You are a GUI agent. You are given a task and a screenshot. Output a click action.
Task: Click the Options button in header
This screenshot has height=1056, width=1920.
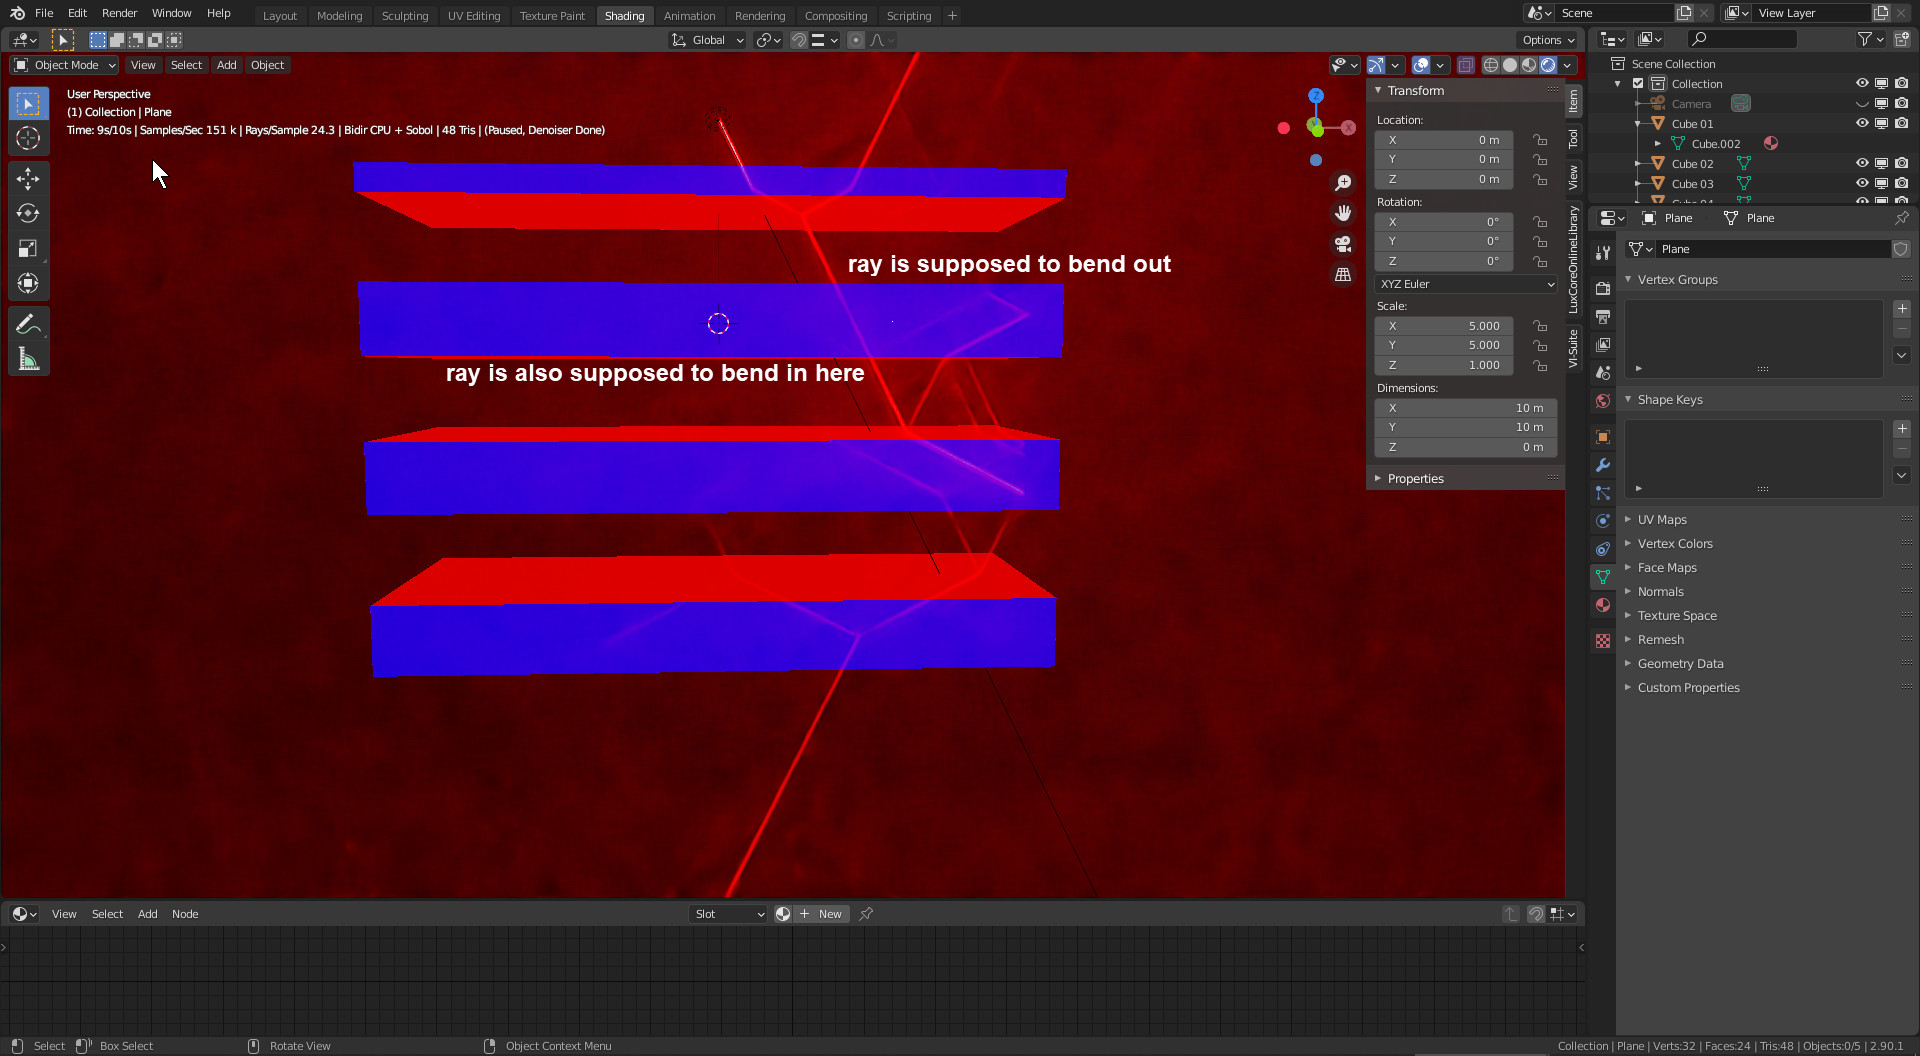coord(1547,40)
